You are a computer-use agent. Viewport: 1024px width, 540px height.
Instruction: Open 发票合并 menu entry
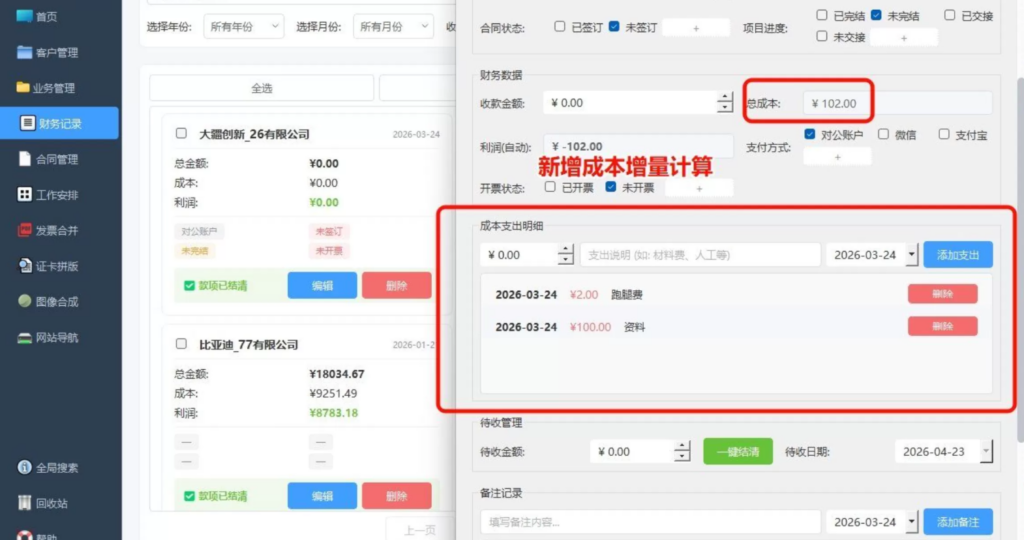57,230
